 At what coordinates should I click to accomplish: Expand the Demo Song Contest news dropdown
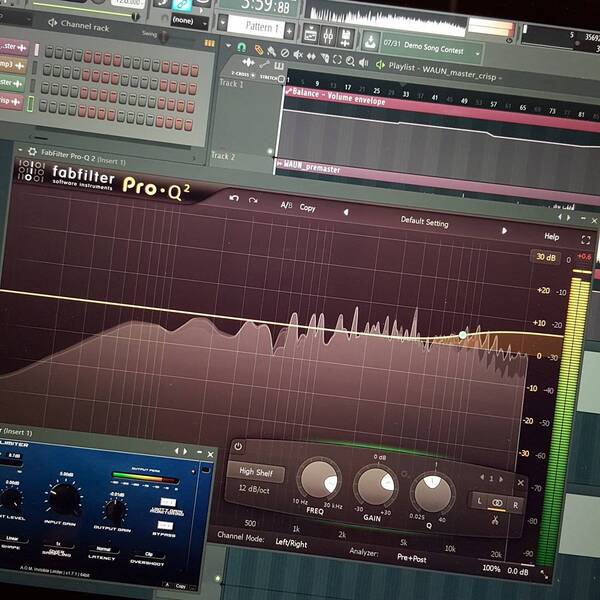click(477, 54)
